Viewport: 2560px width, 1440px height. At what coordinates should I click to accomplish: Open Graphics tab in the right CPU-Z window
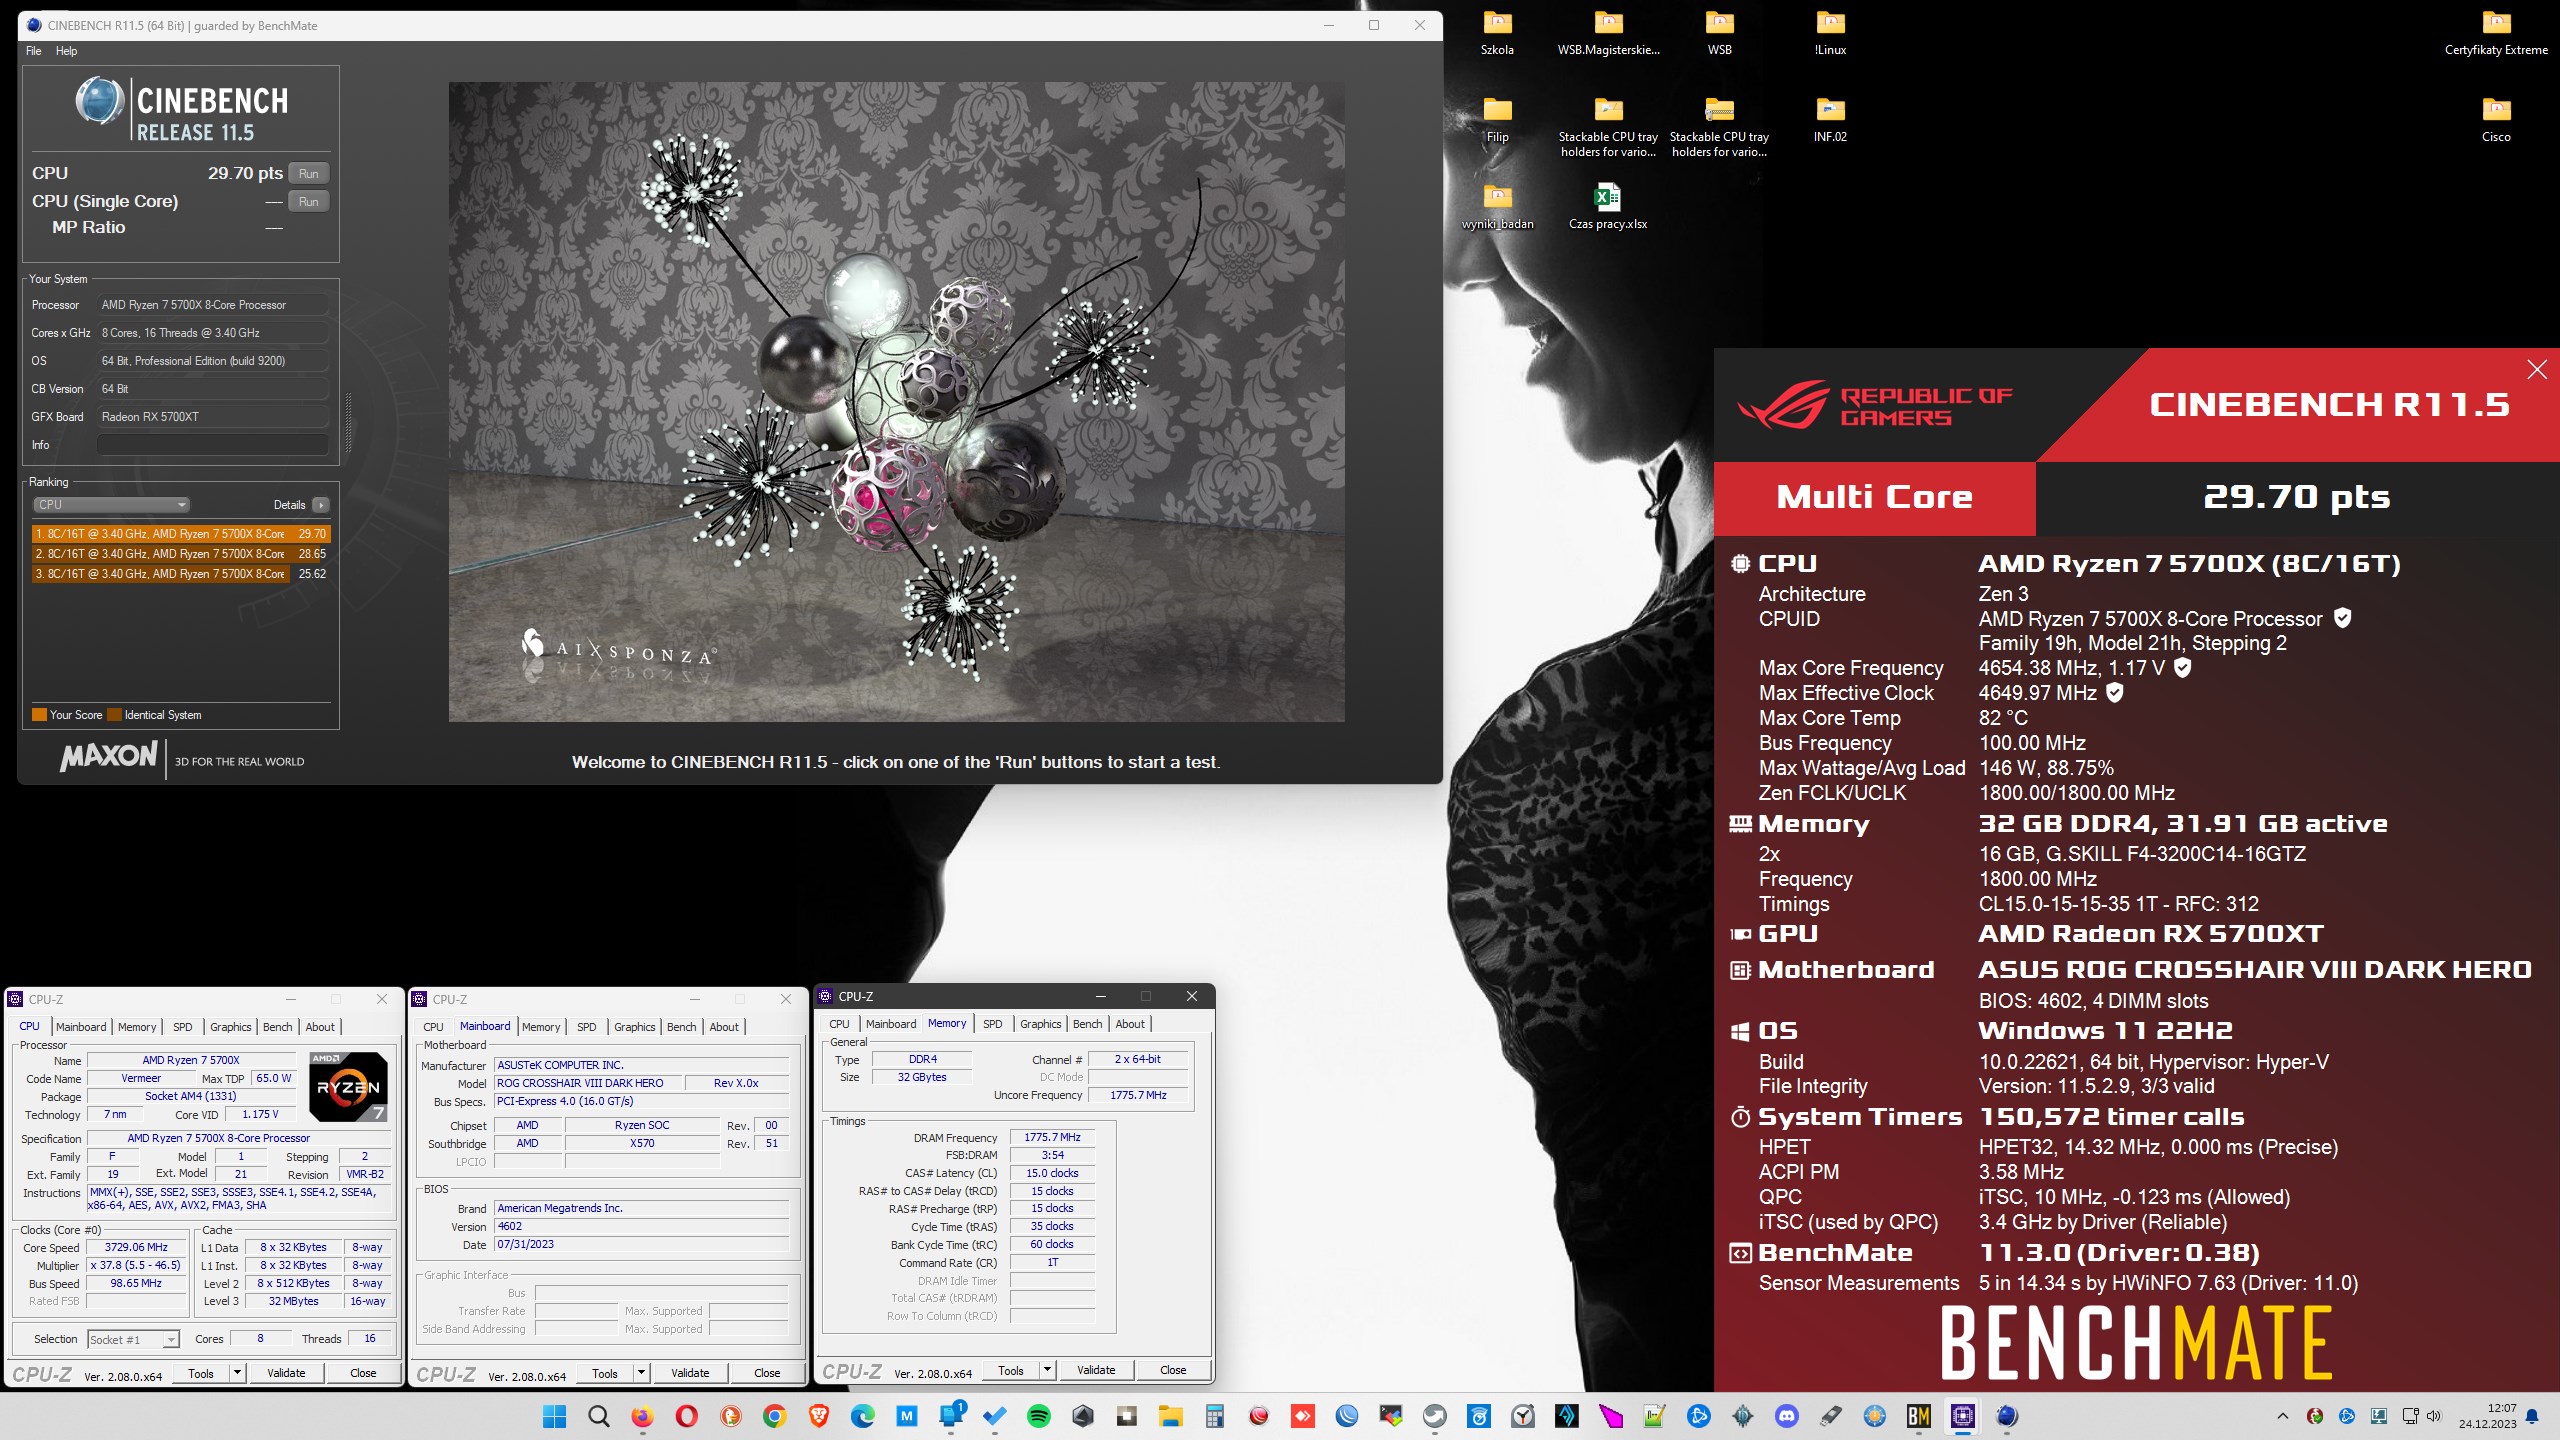[1041, 1024]
